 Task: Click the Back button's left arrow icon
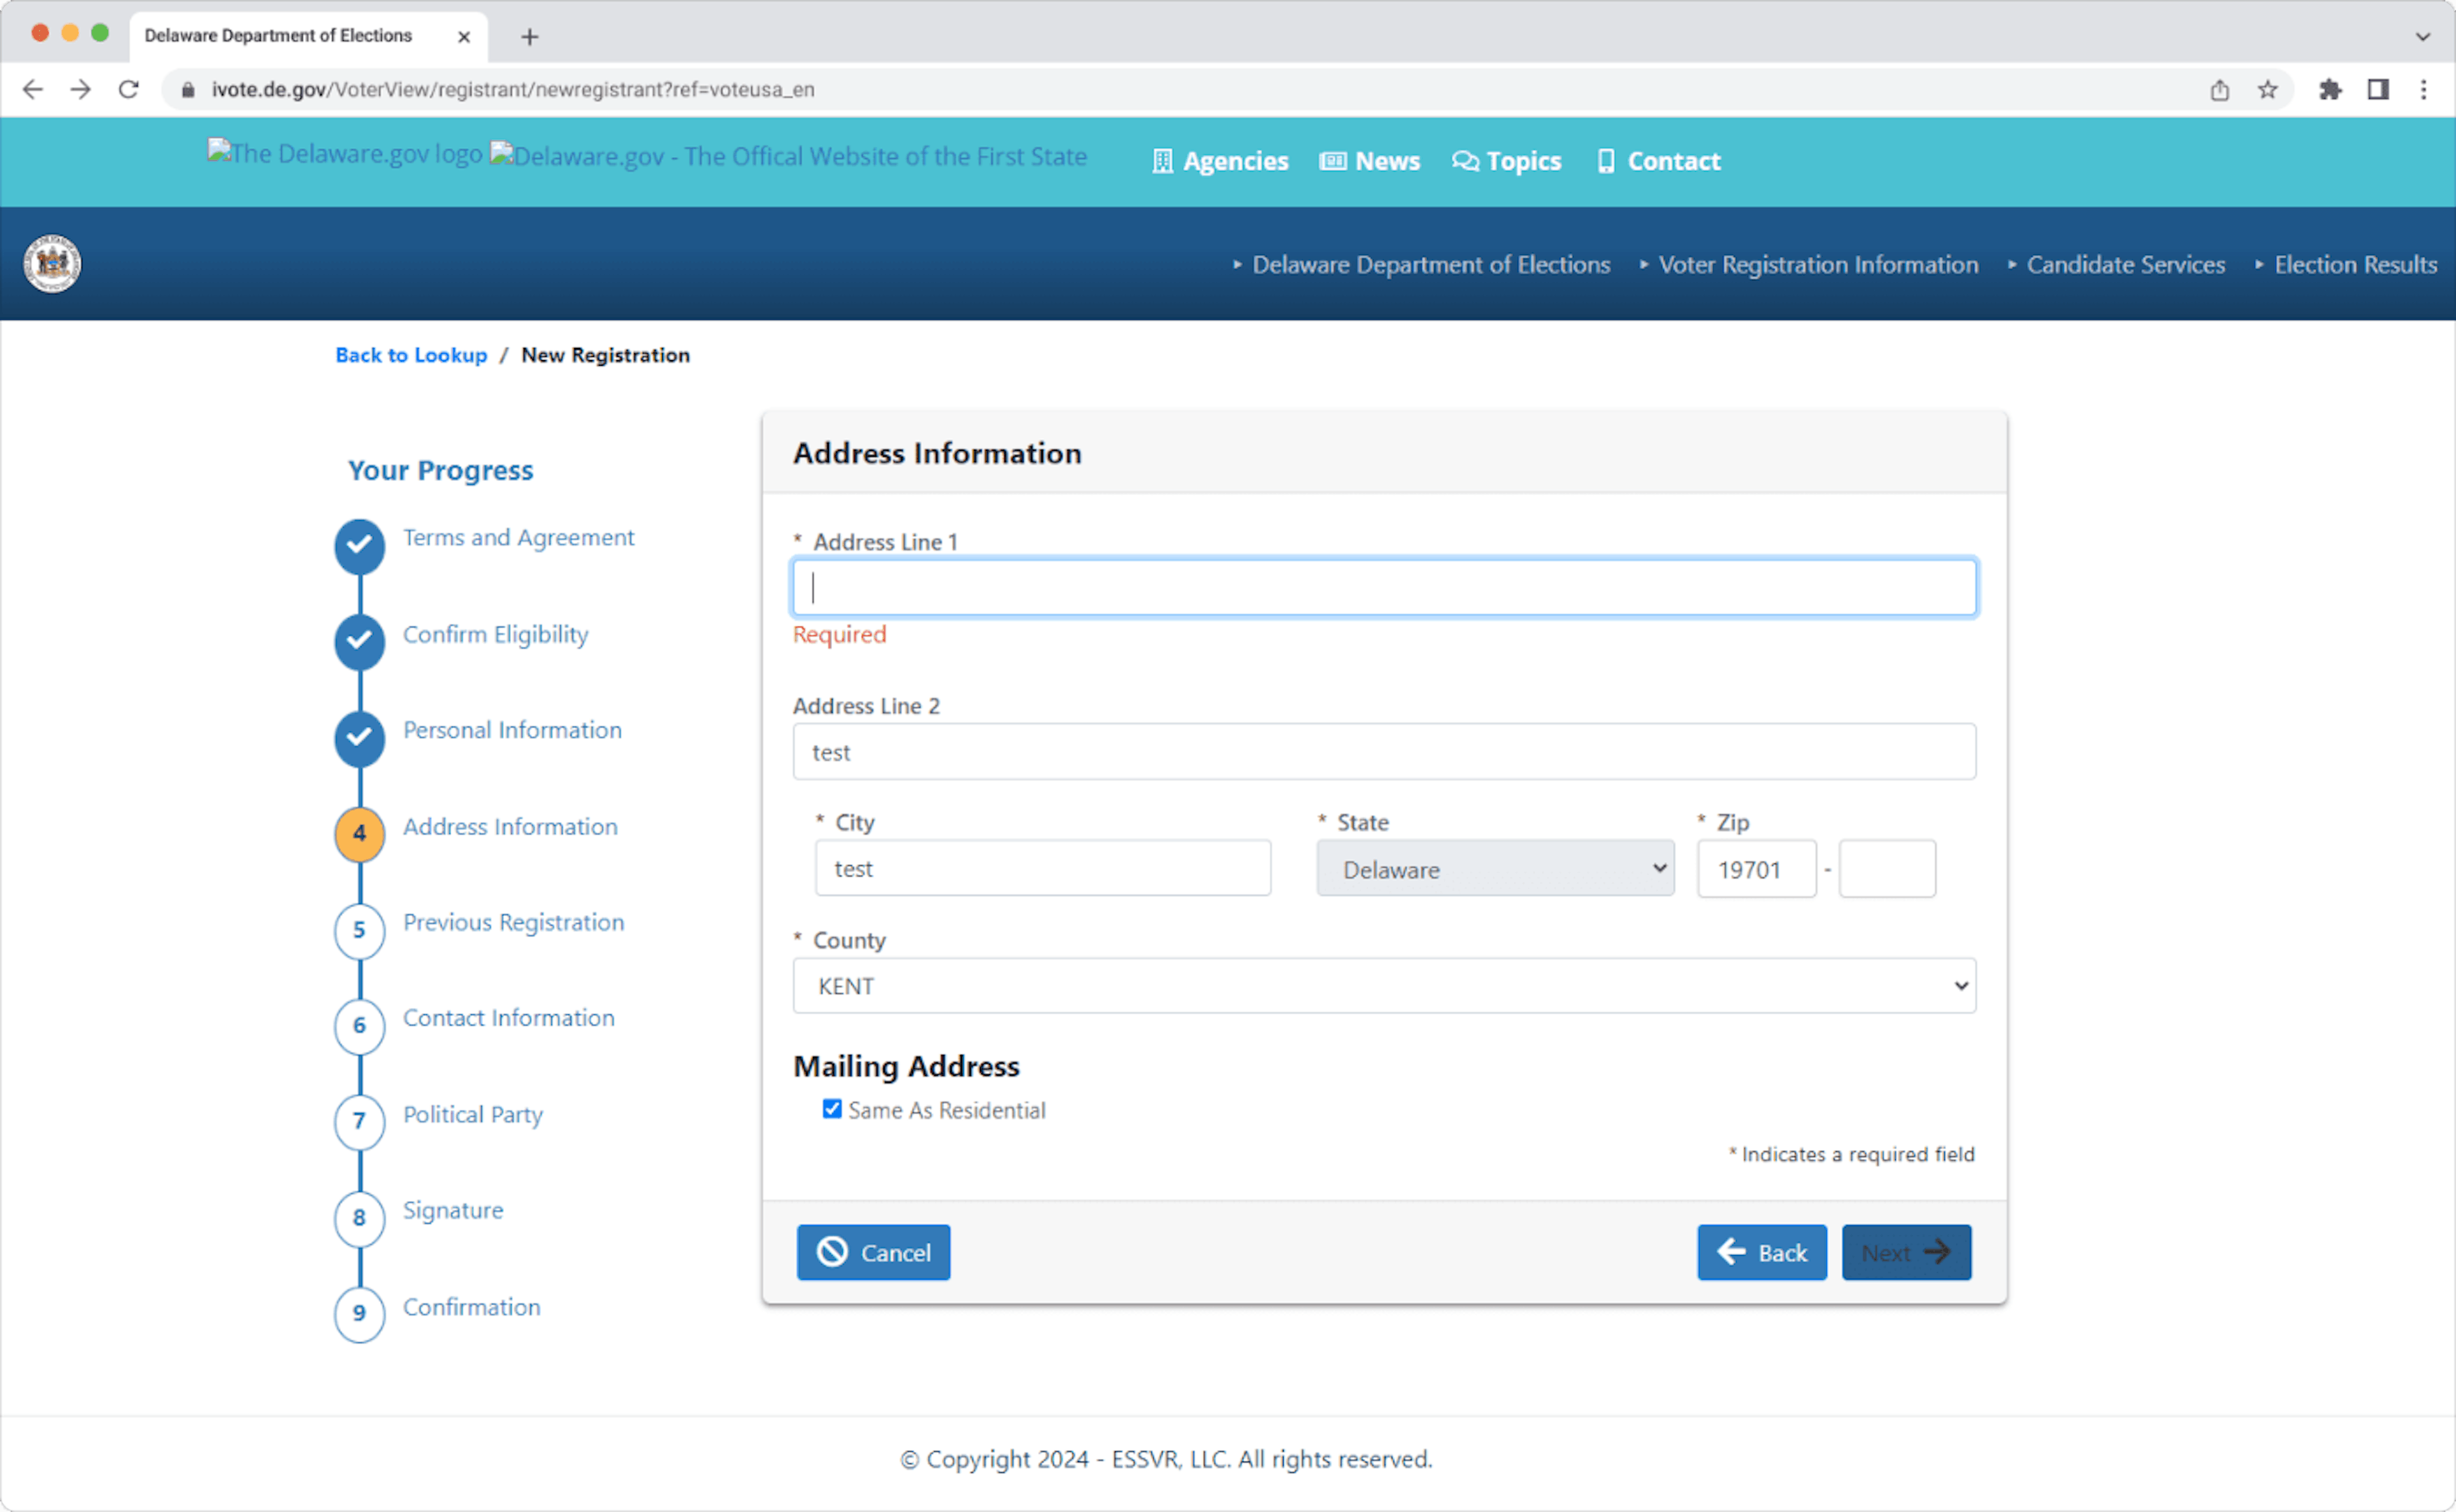(x=1731, y=1252)
